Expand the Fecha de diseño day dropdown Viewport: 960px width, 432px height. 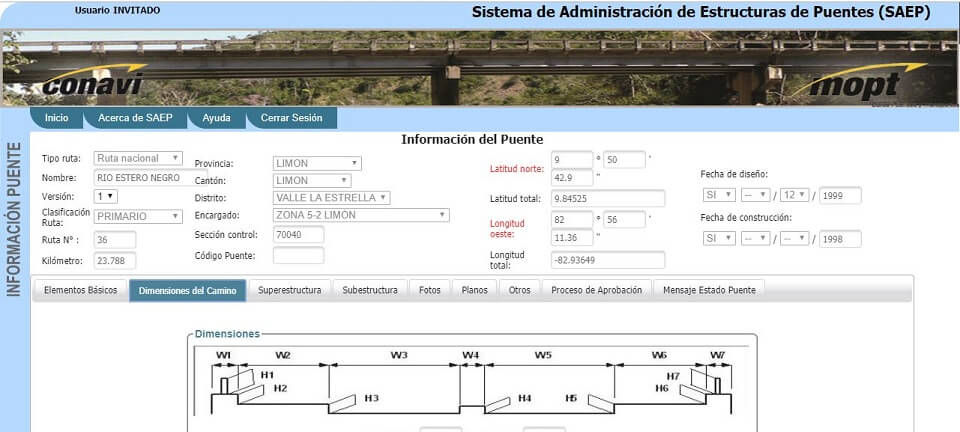pos(756,195)
